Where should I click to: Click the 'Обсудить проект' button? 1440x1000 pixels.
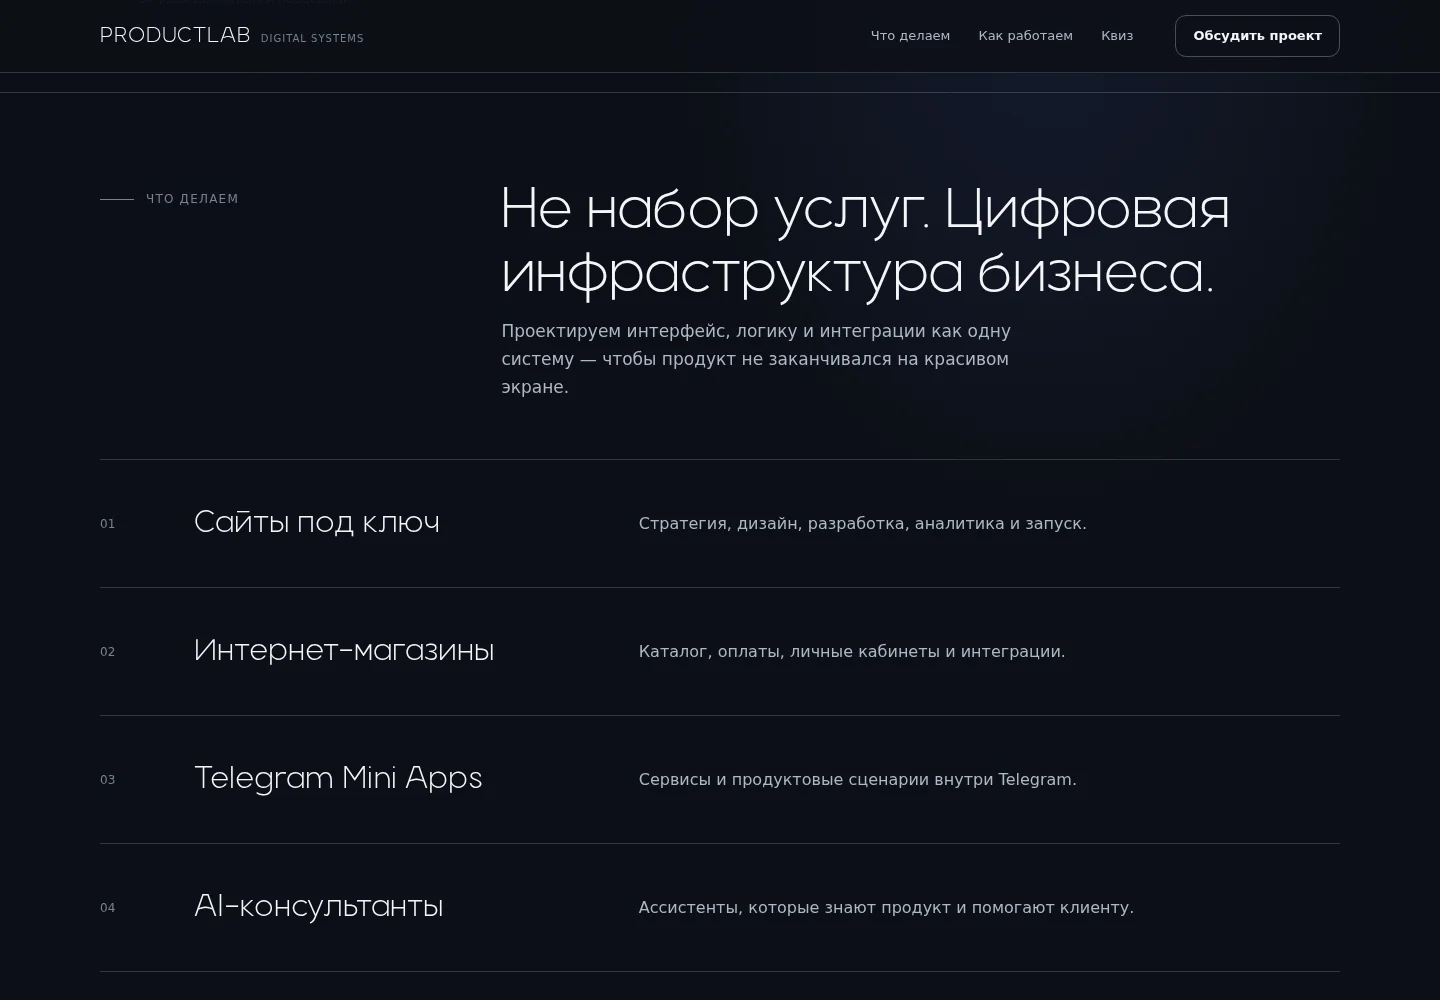(x=1257, y=36)
